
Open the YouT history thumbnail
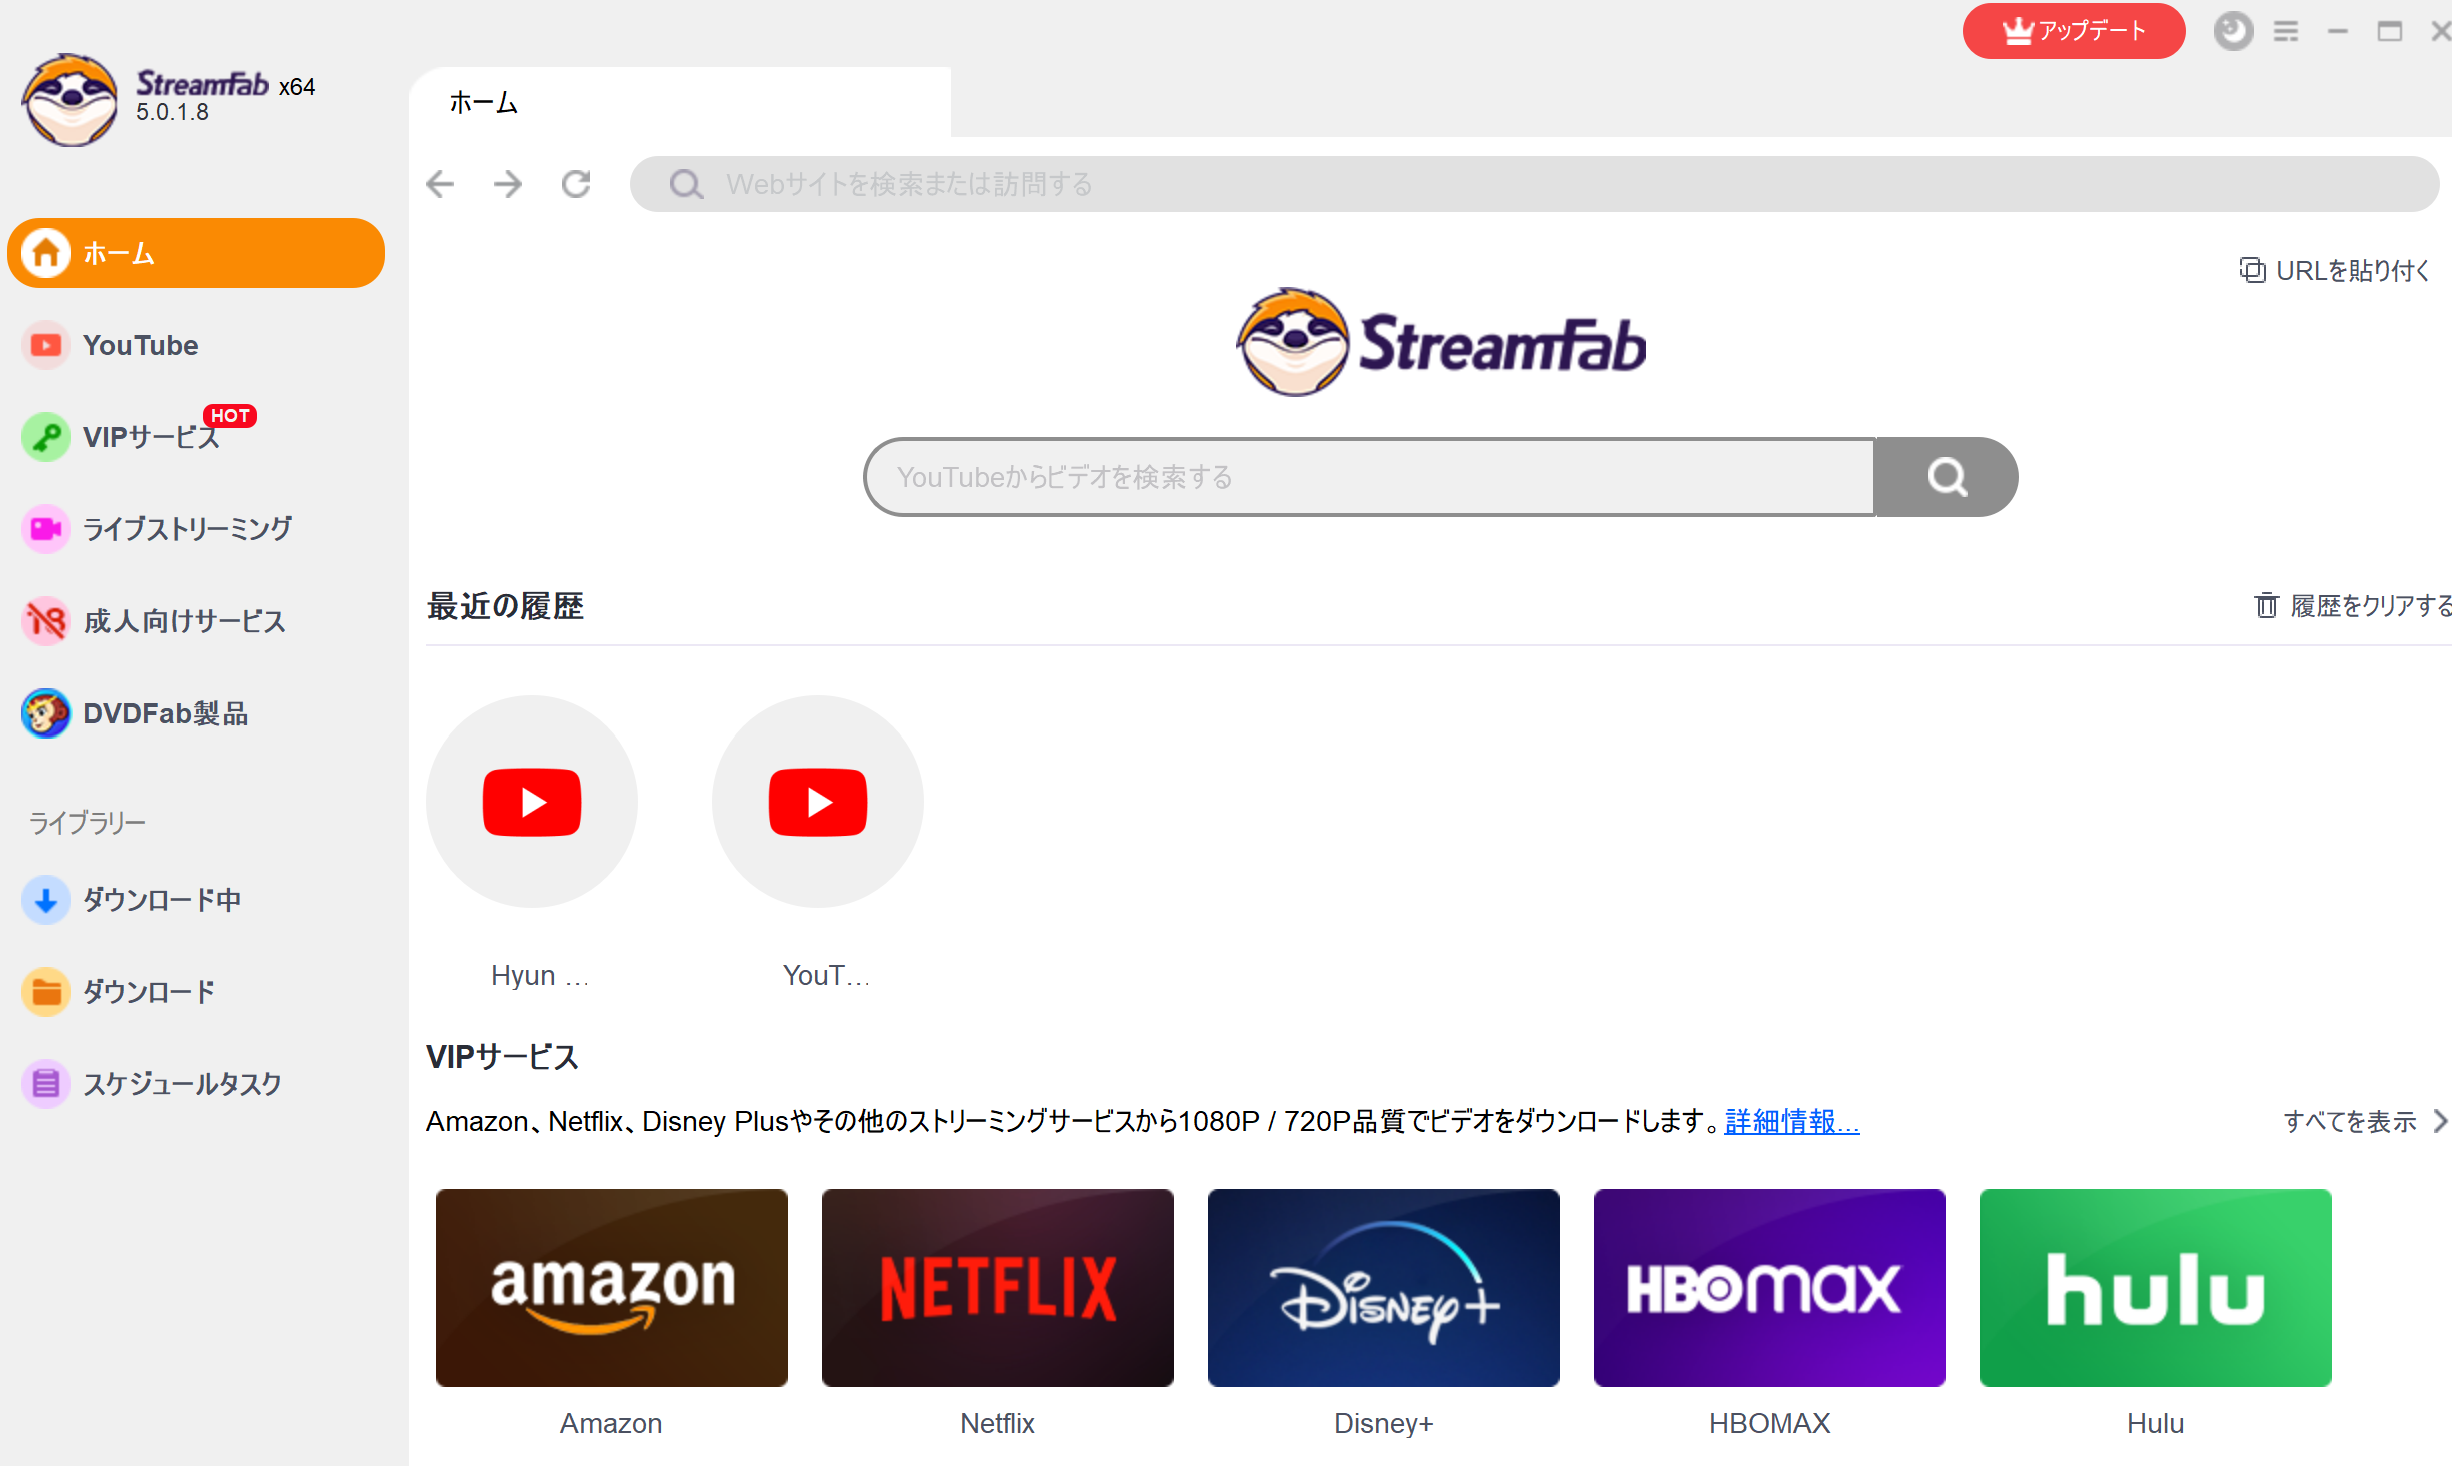click(x=818, y=802)
